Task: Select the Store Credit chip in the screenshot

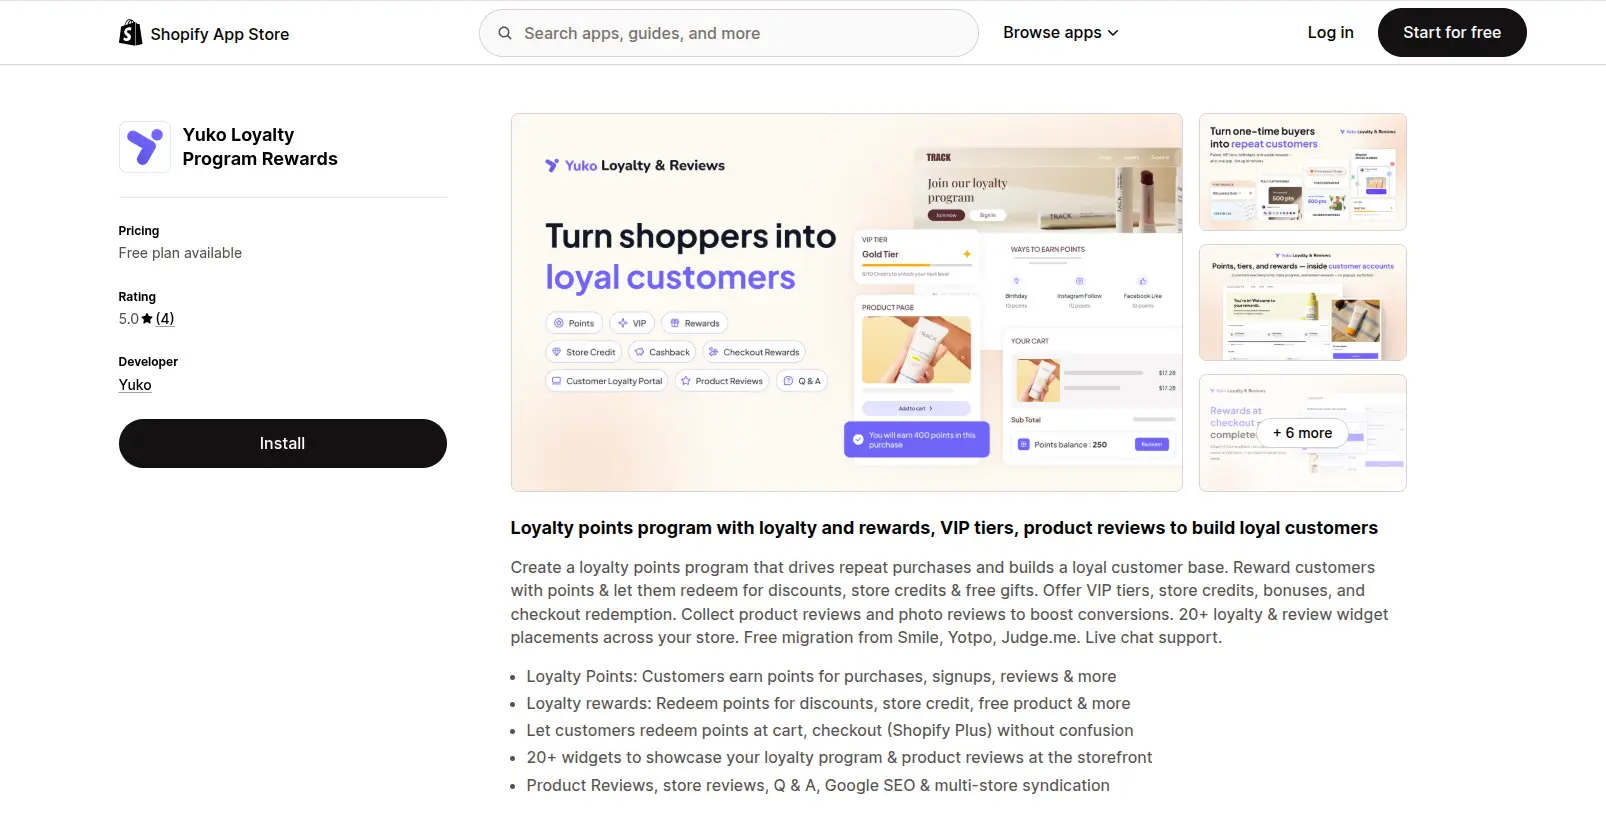Action: 582,351
